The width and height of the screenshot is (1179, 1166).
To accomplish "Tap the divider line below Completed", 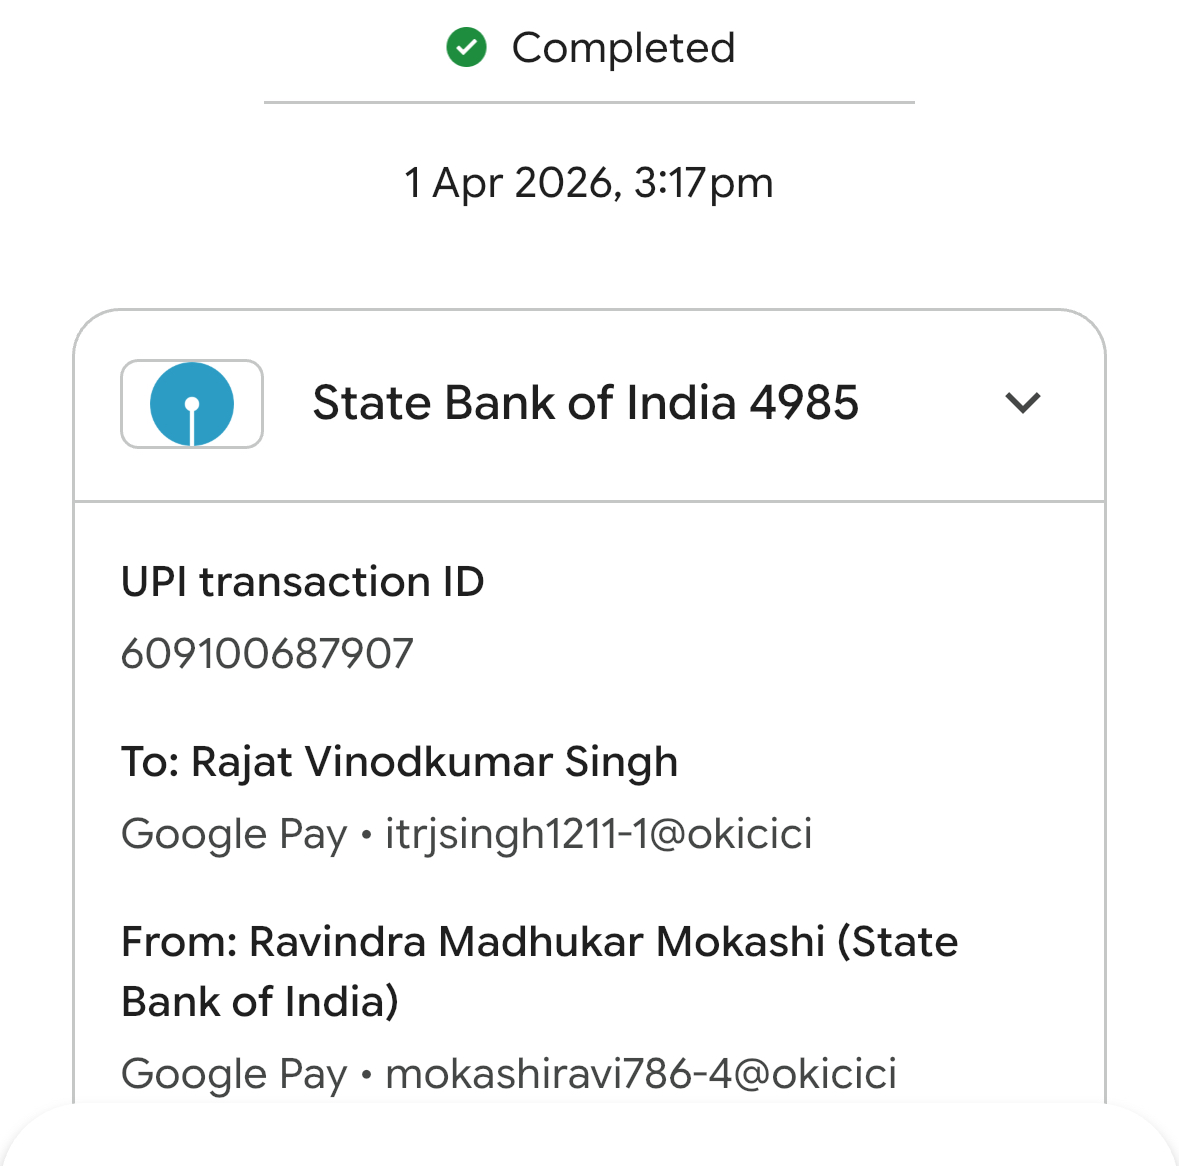I will click(589, 102).
